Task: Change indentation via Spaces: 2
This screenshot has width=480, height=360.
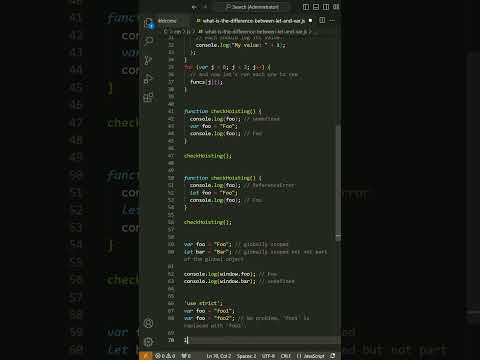Action: (247, 356)
